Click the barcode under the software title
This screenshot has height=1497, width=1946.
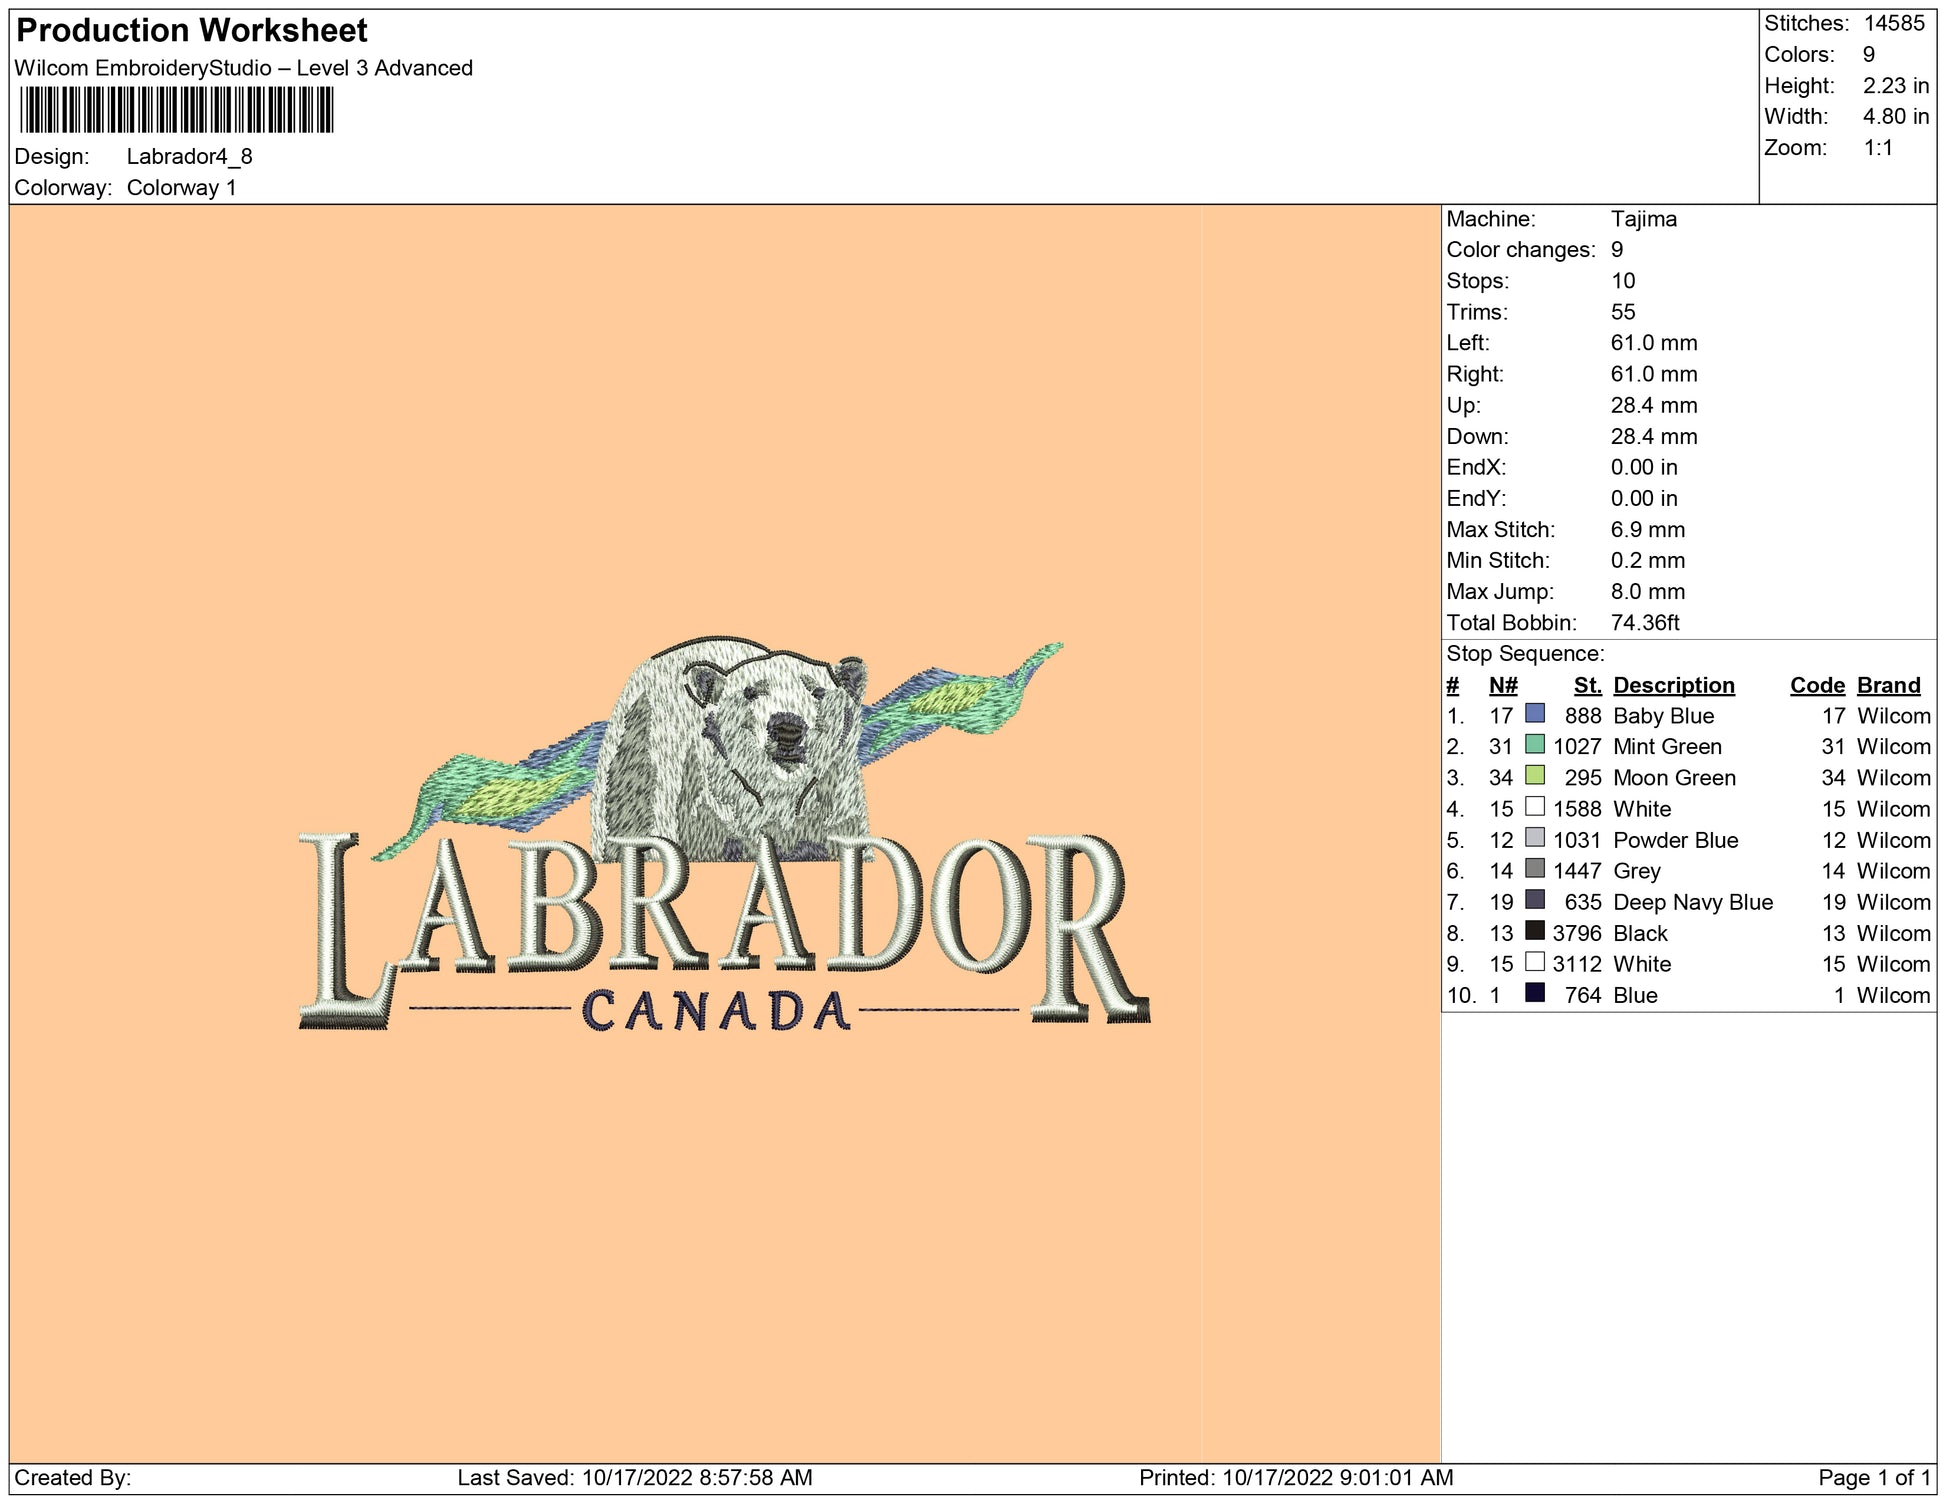click(176, 110)
